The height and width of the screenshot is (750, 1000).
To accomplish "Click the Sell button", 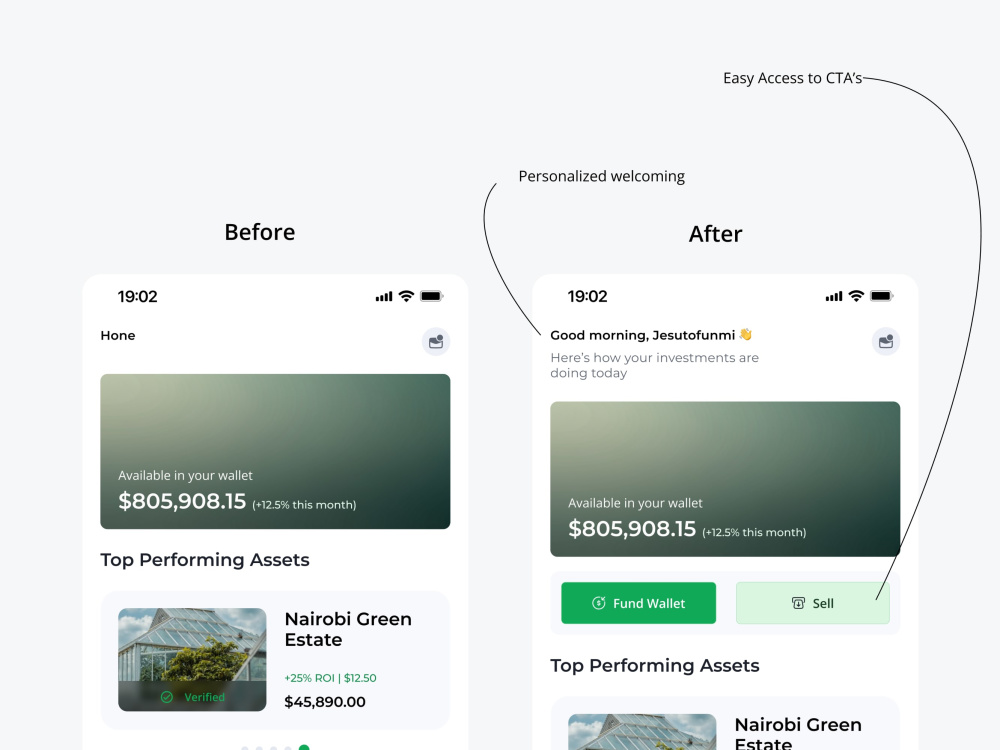I will [812, 603].
